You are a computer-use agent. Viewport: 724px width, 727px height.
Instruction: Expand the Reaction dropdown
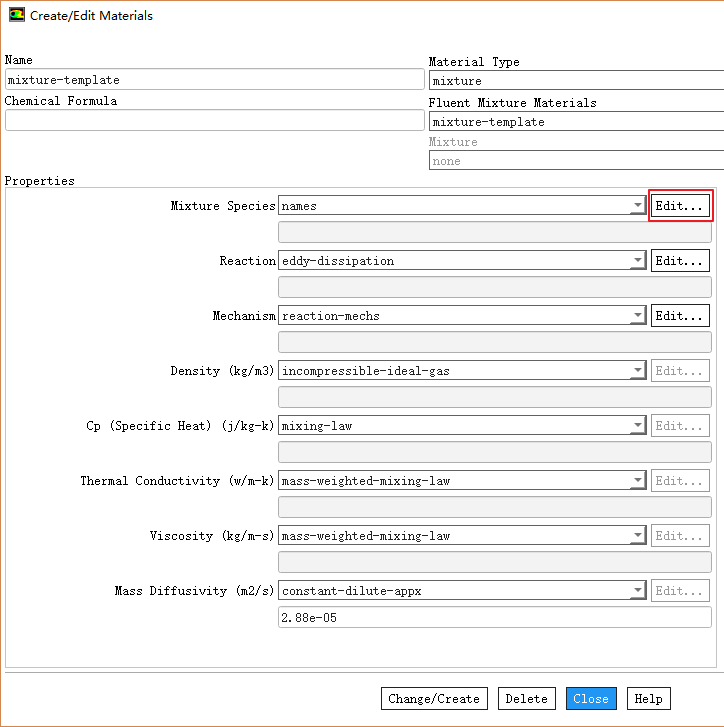(x=637, y=261)
